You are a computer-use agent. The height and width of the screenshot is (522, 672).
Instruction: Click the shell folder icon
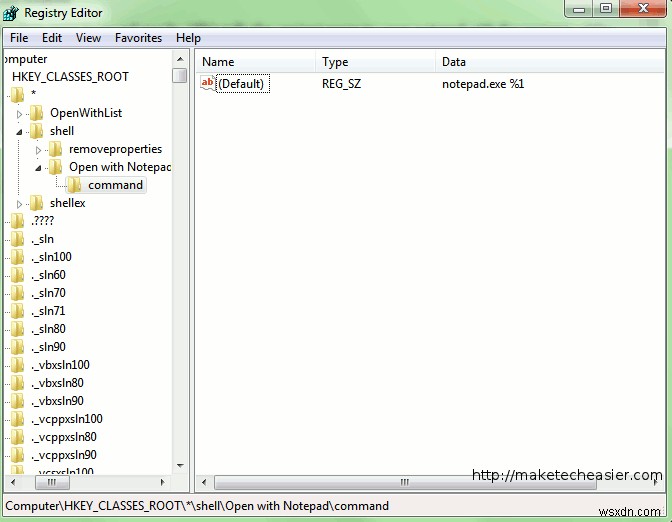point(37,131)
